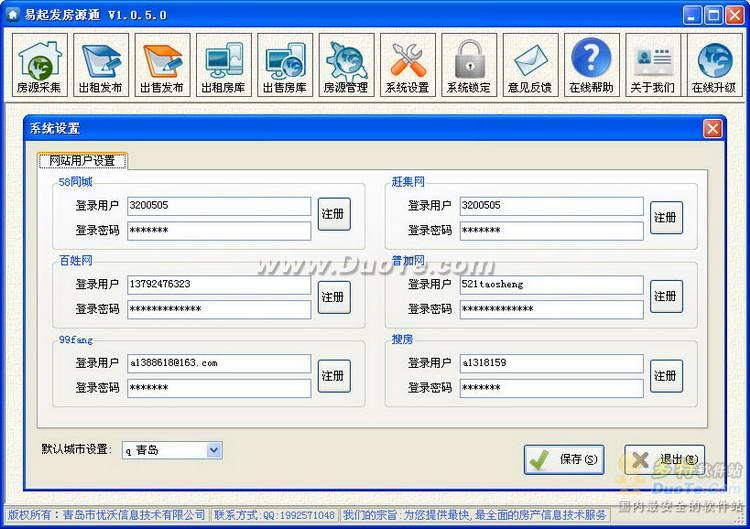The width and height of the screenshot is (750, 529).
Task: Close the 系统设置 dialog
Action: pos(712,129)
